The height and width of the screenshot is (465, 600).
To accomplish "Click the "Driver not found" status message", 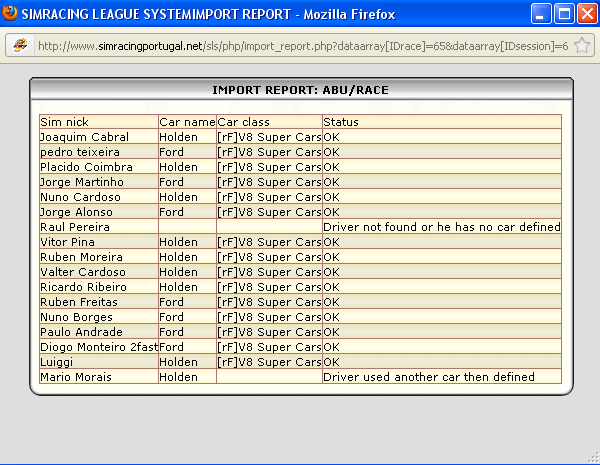I will tap(441, 227).
